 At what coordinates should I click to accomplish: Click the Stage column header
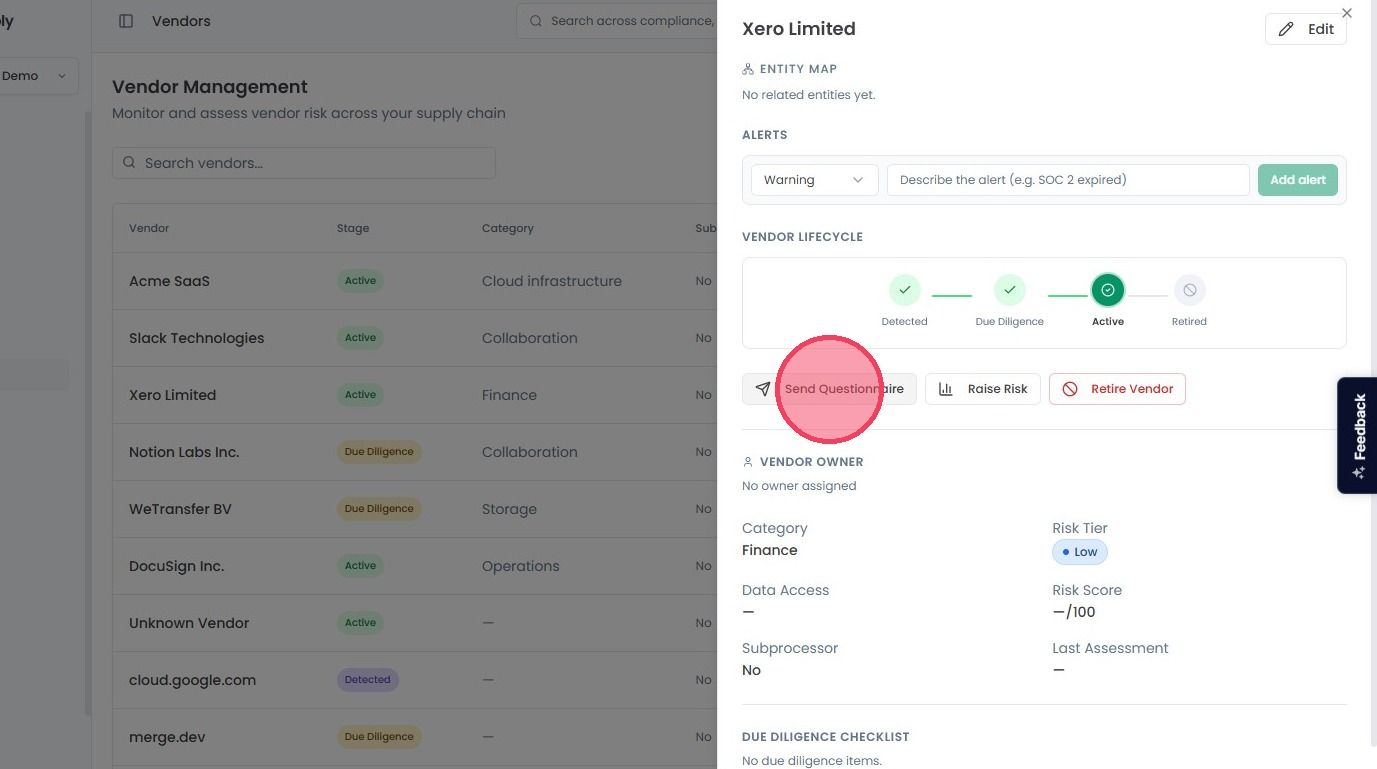(353, 228)
